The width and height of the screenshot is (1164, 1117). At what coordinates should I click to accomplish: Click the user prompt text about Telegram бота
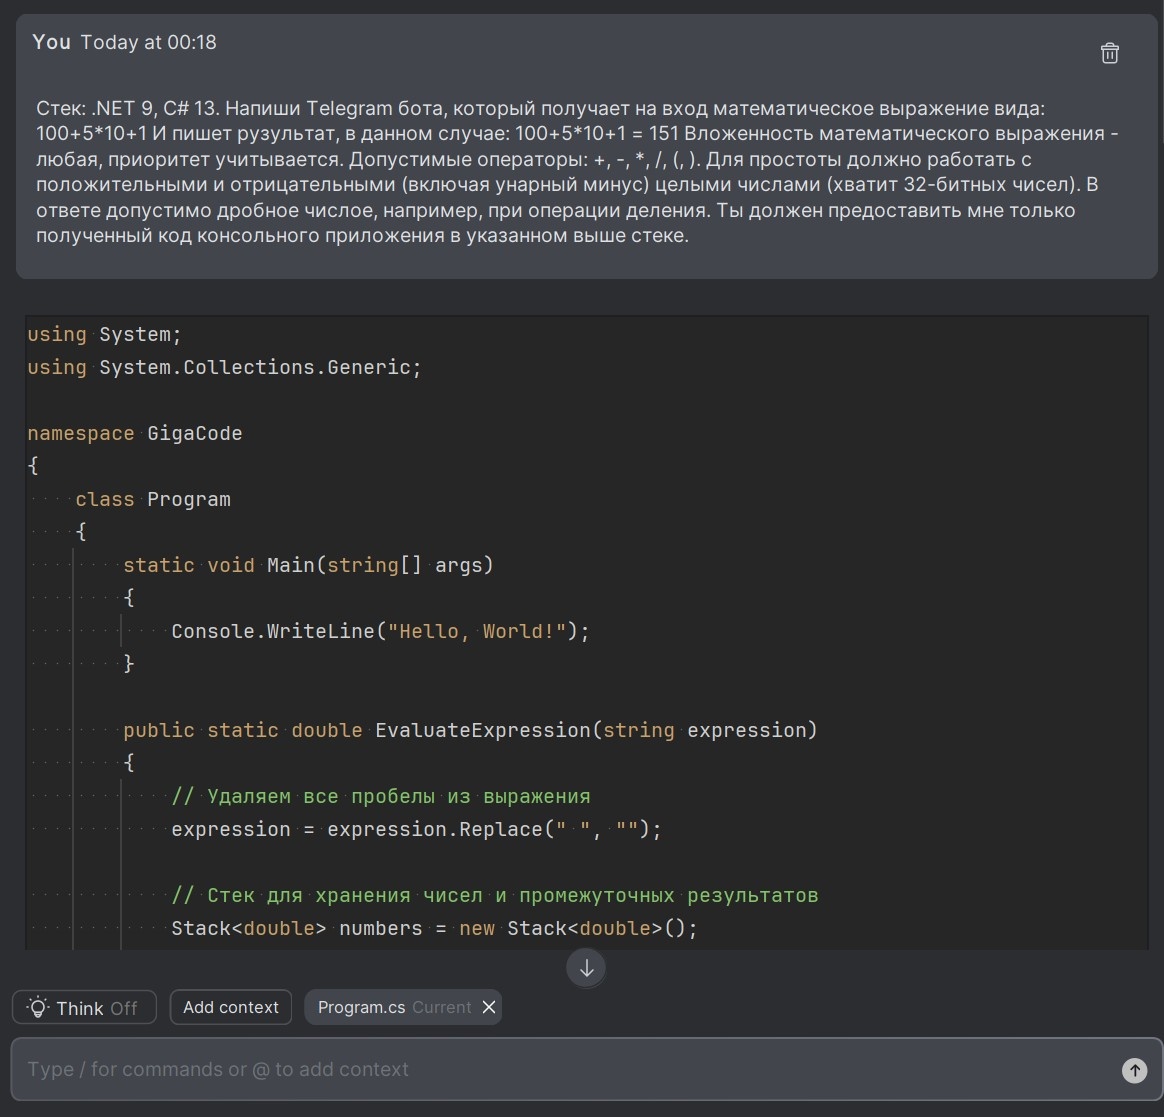point(578,171)
